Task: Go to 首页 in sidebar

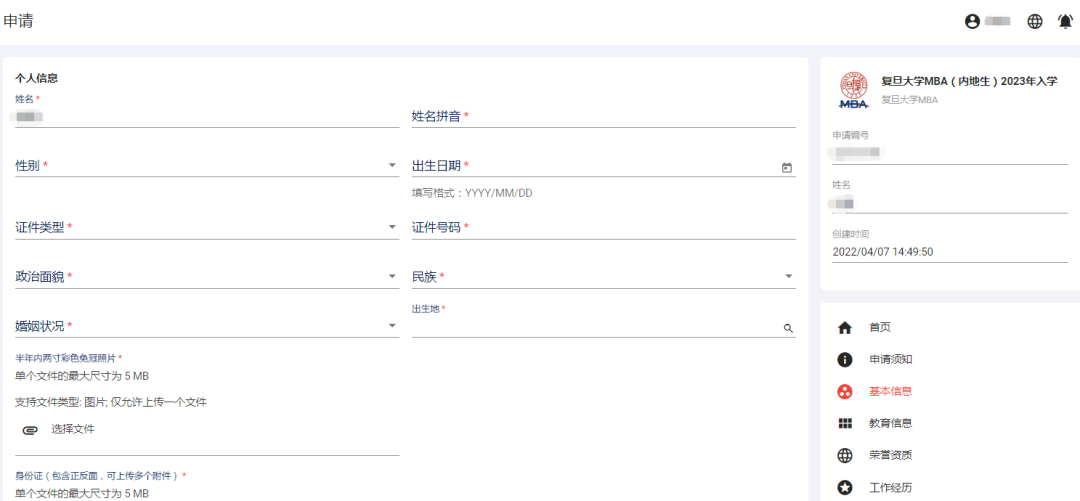Action: pos(879,327)
